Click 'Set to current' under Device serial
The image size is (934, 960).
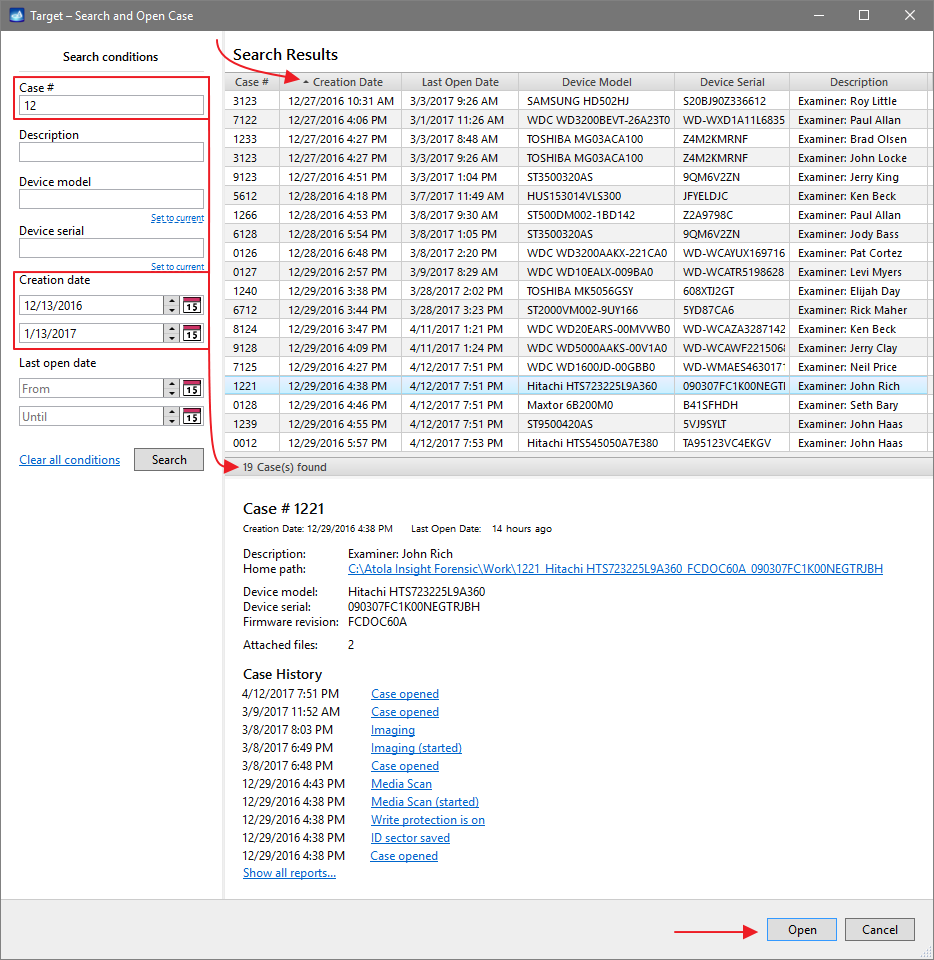tap(177, 266)
